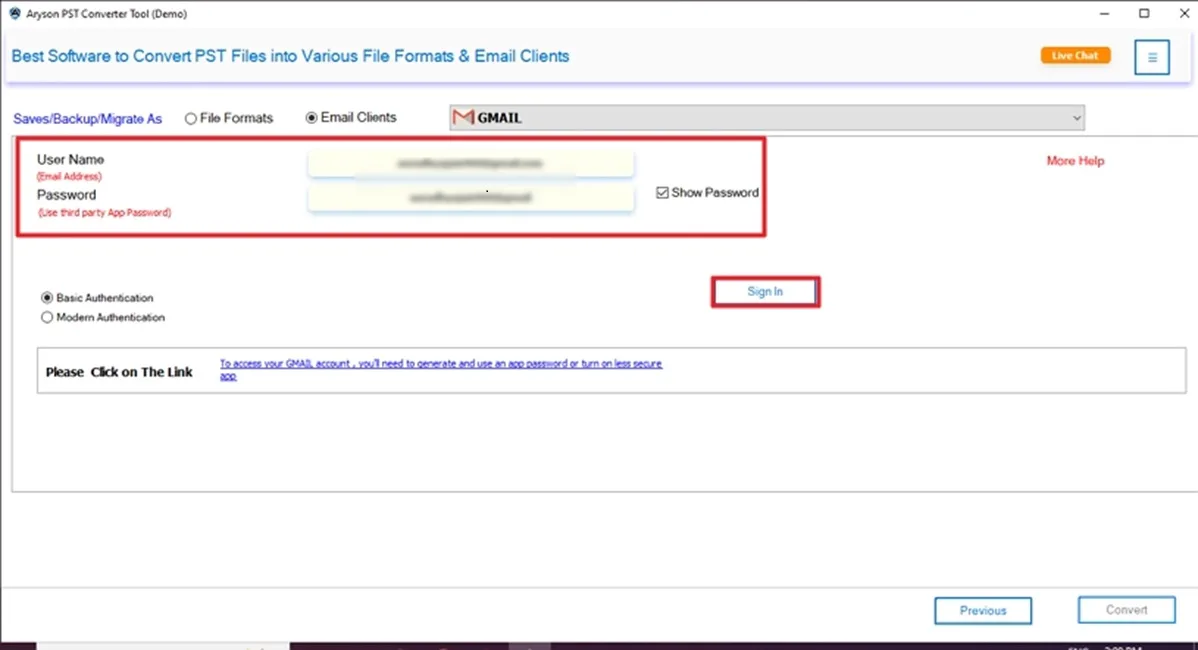The image size is (1198, 650).
Task: Open the More Help link
Action: [1075, 161]
